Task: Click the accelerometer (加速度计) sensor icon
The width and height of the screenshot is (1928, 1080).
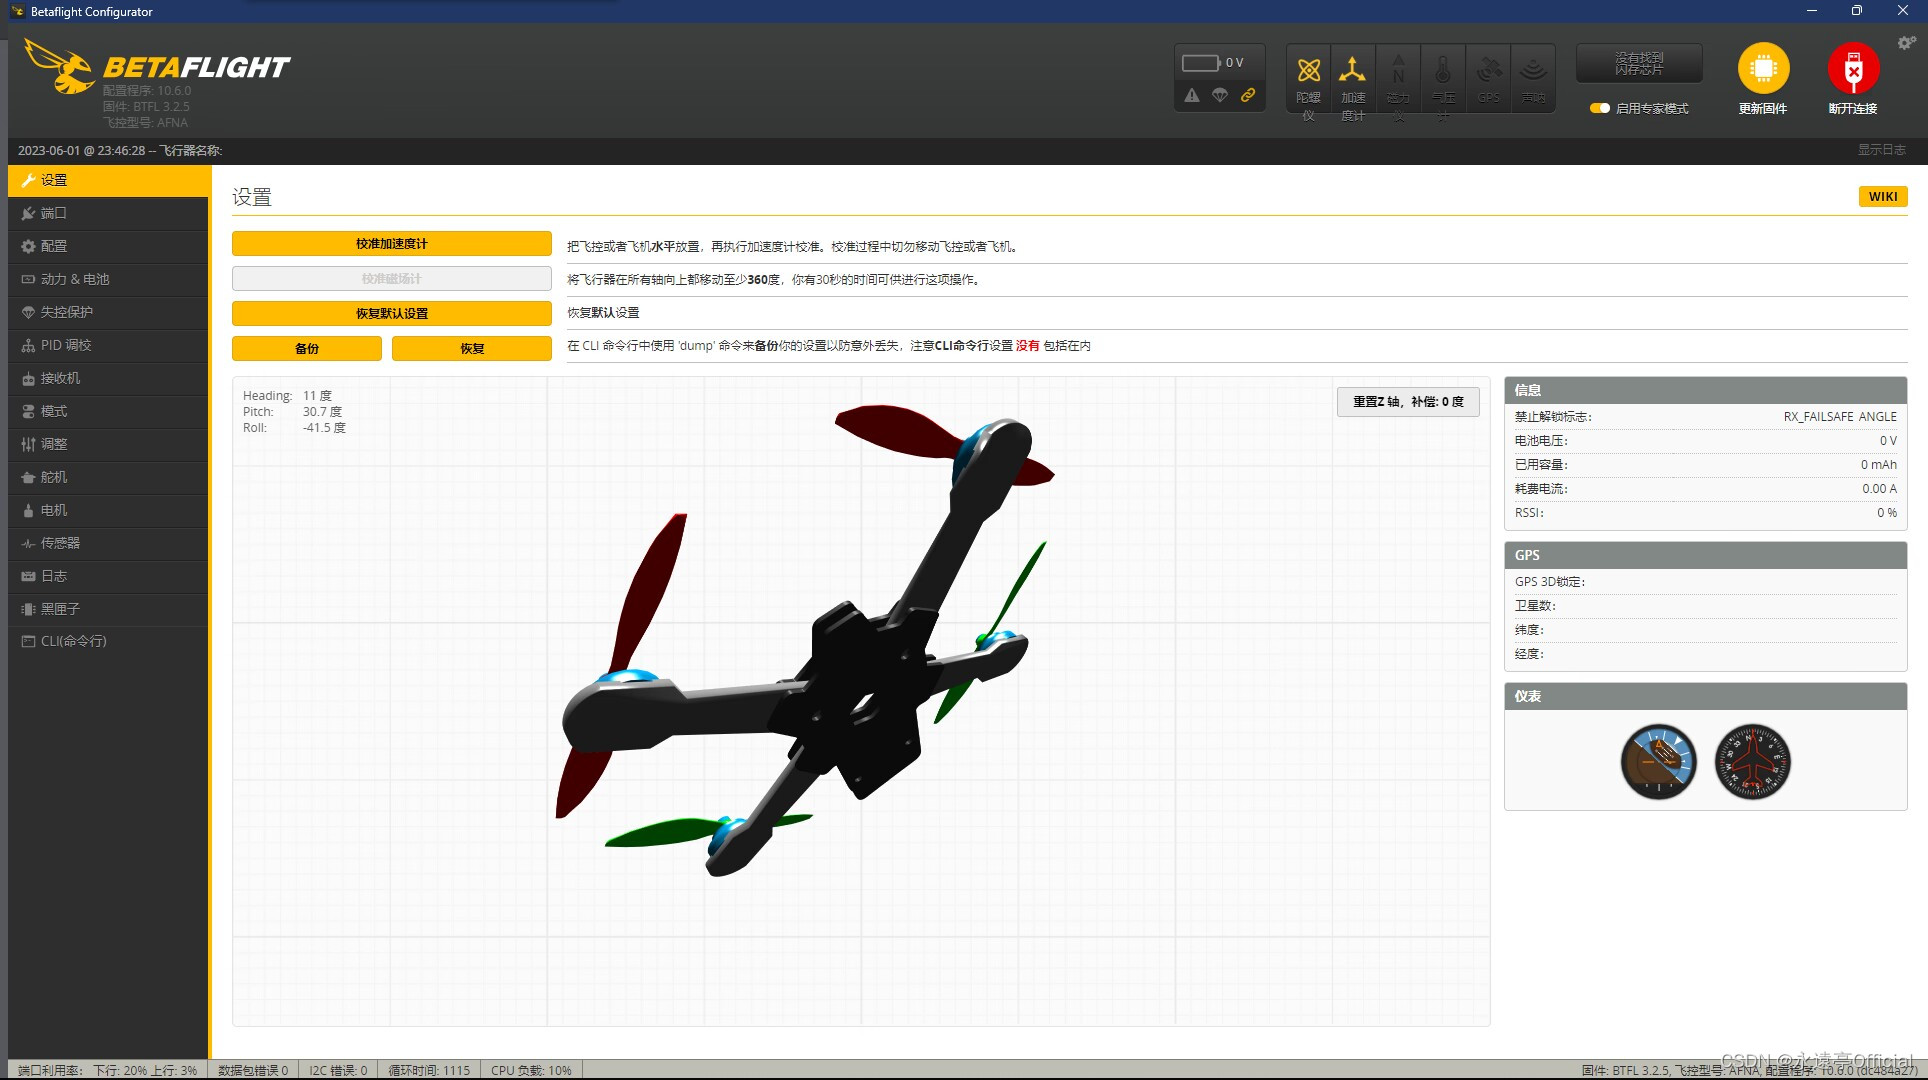Action: [1352, 71]
